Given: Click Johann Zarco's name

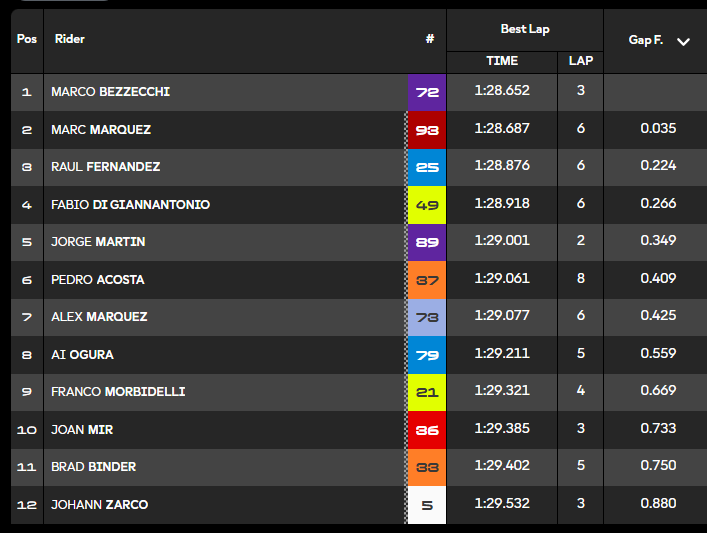Looking at the screenshot, I should tap(100, 504).
